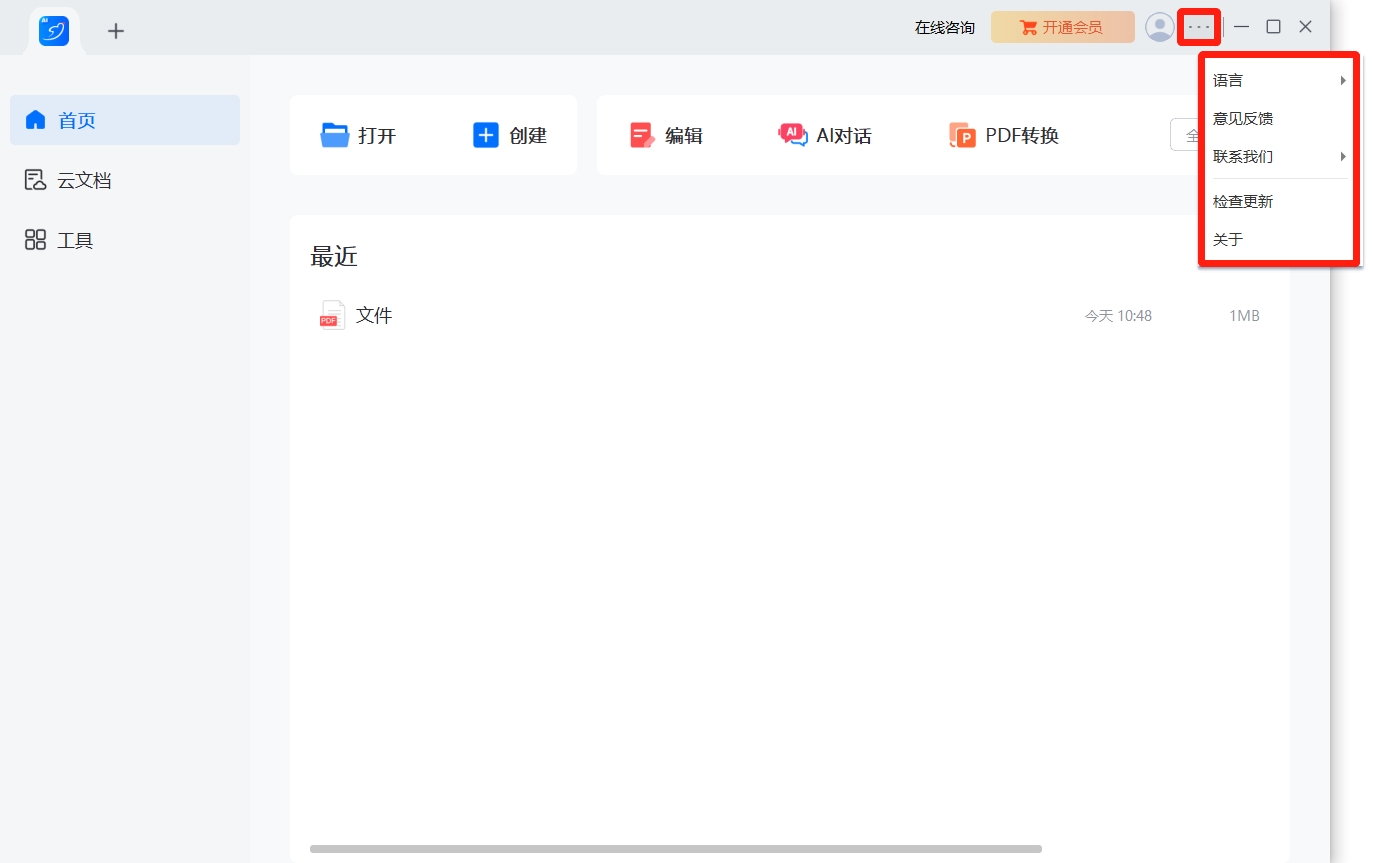Click the 编辑 edit button

click(666, 135)
